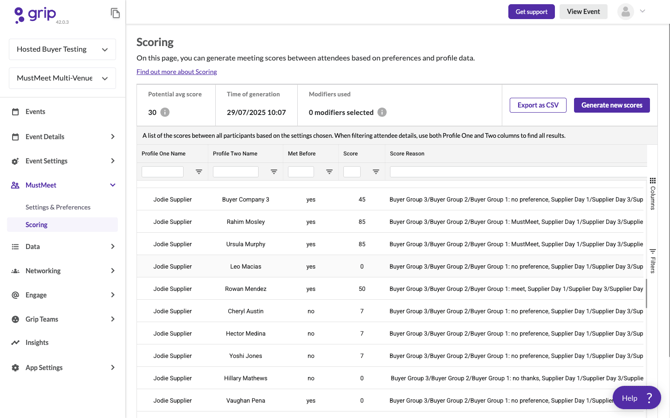The height and width of the screenshot is (418, 670).
Task: Click the Met Before filter input
Action: coord(301,172)
